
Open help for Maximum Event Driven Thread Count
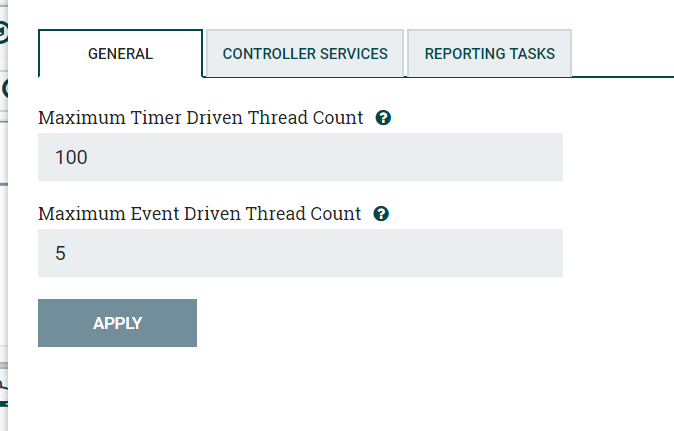click(x=380, y=214)
